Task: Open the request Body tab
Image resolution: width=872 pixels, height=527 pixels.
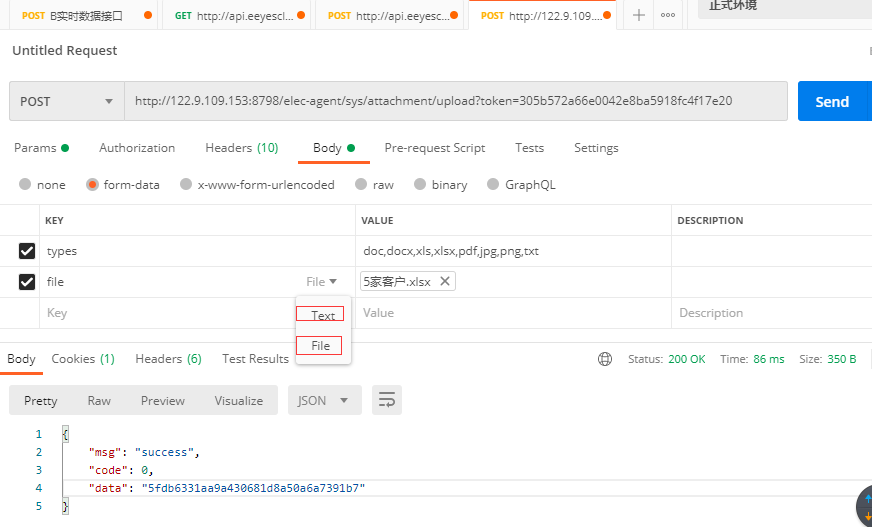Action: [333, 148]
